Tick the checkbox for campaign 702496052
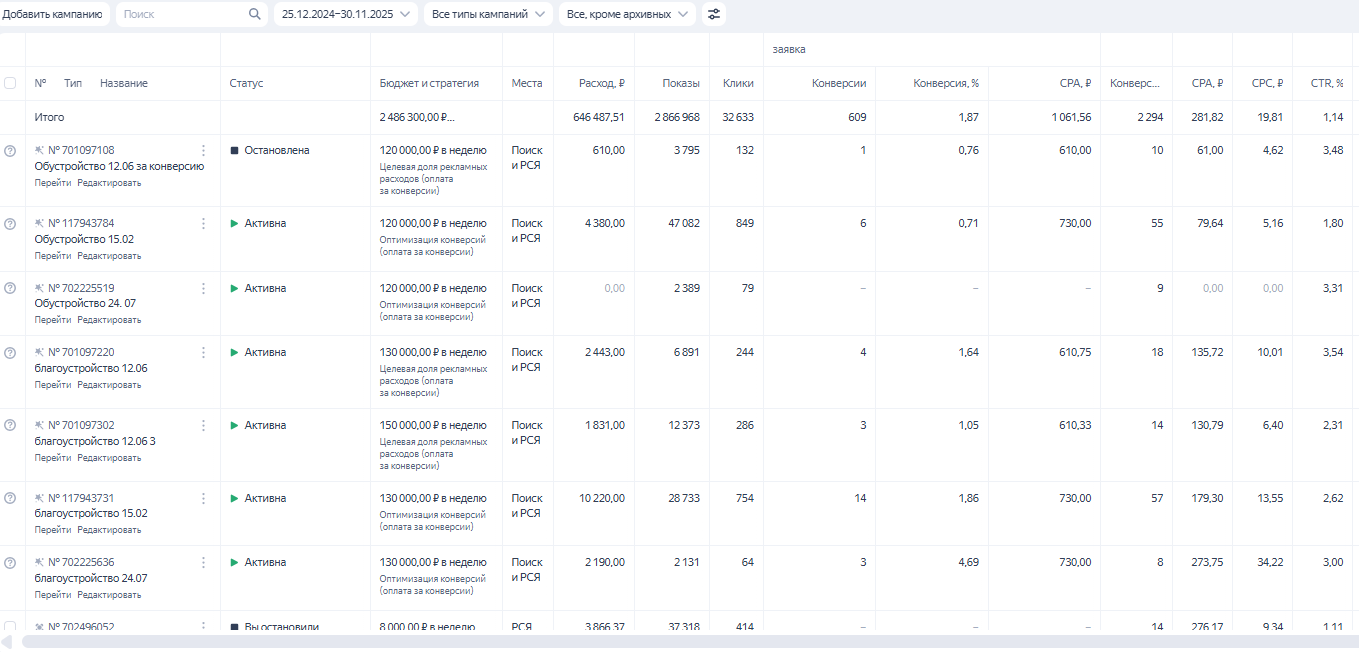The width and height of the screenshot is (1359, 652). pos(10,627)
